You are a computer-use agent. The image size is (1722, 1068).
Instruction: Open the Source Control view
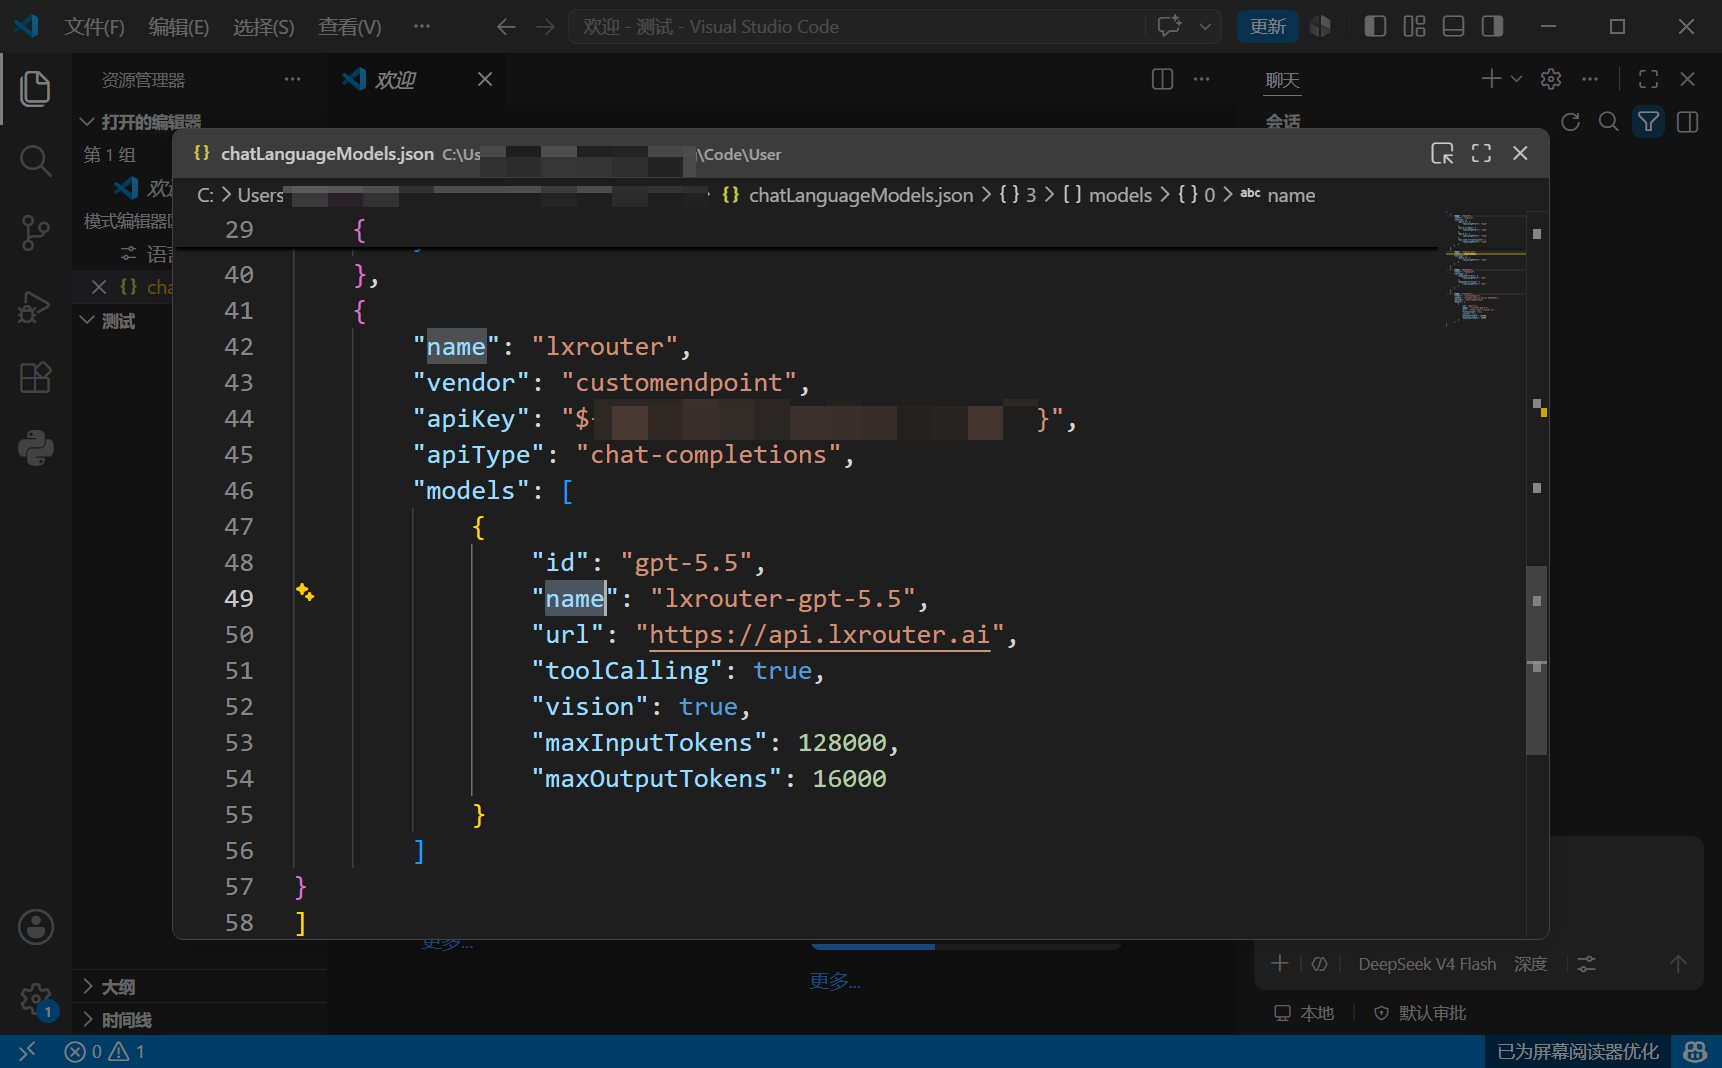pos(35,233)
